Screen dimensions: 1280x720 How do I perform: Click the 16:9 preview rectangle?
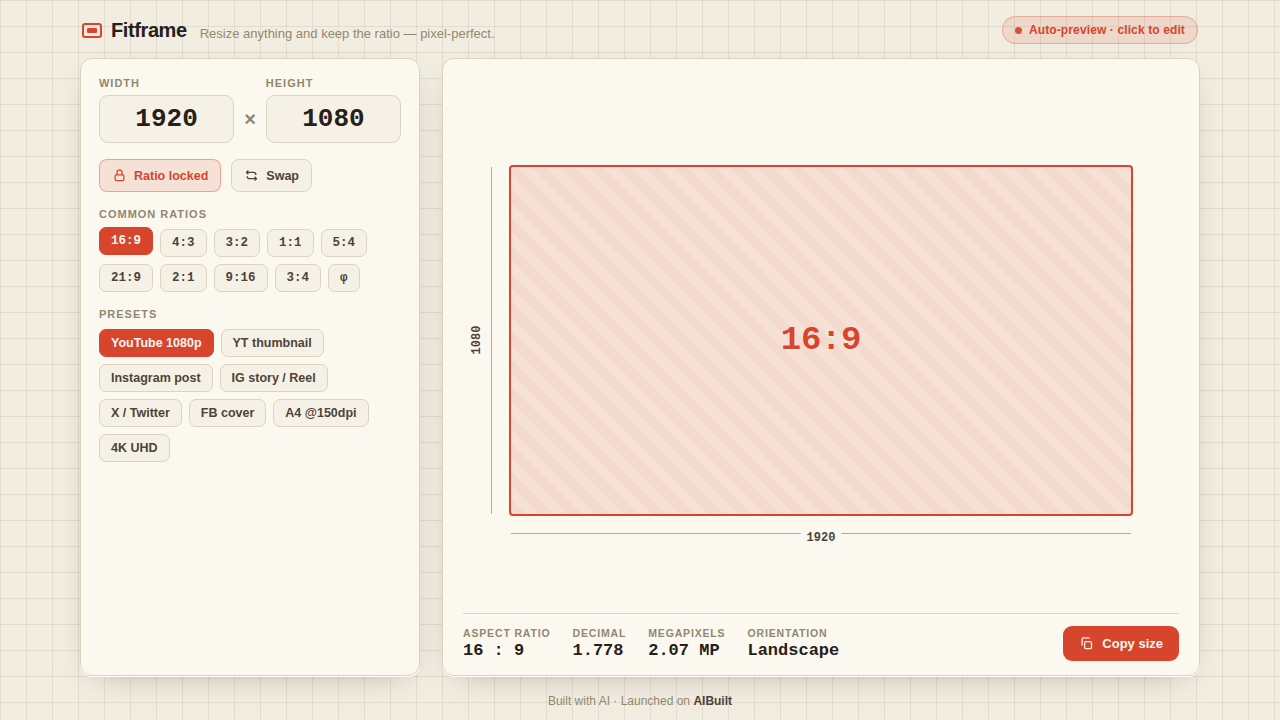pyautogui.click(x=821, y=340)
